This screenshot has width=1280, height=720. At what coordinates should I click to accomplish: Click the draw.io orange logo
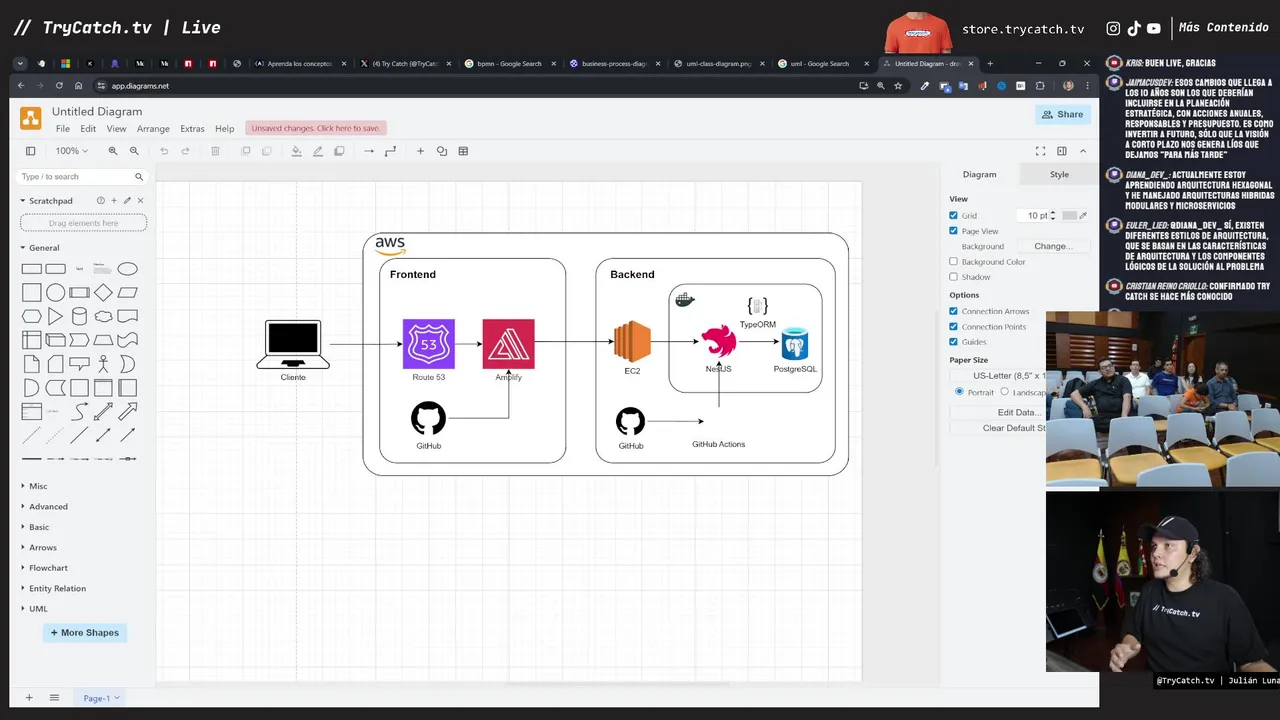(x=31, y=119)
